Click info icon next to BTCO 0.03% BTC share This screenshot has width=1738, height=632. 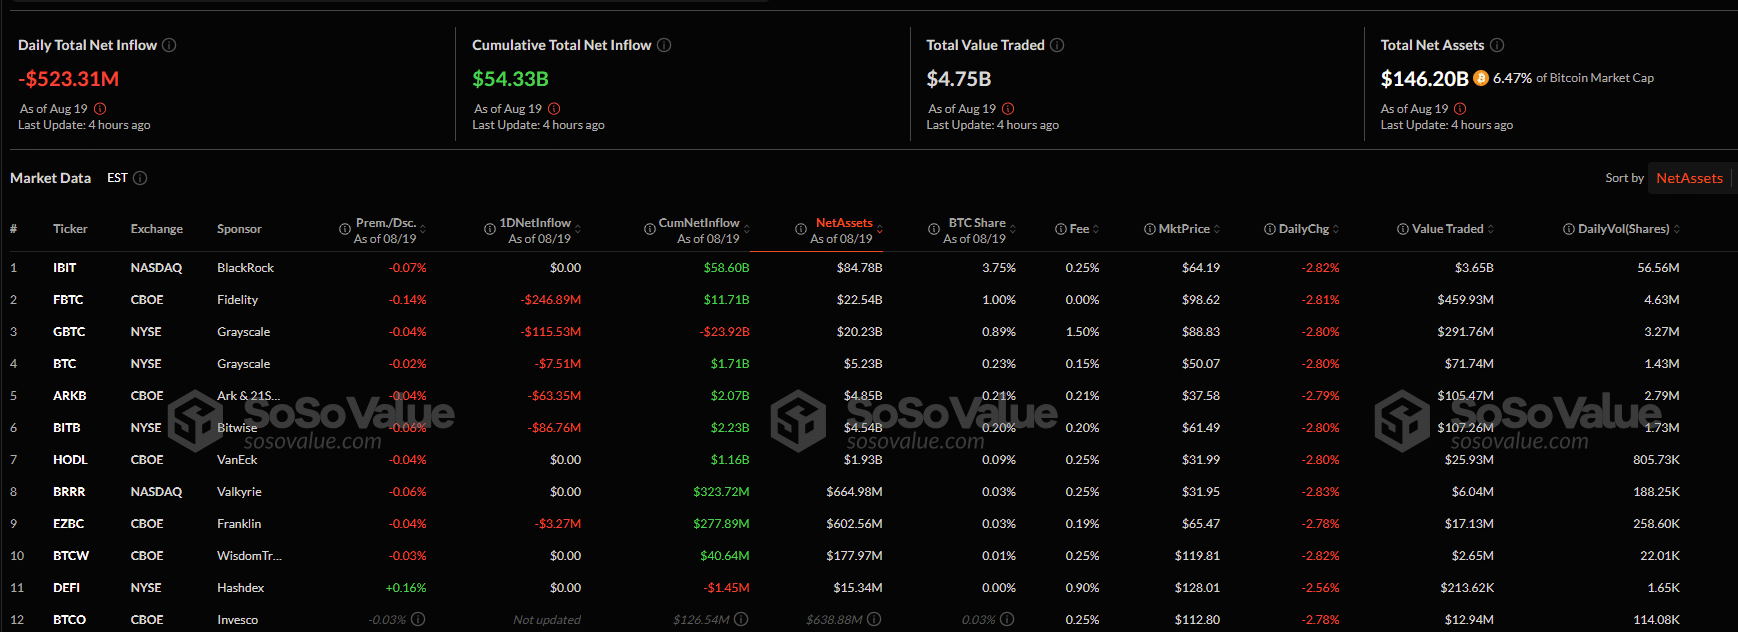click(1007, 619)
